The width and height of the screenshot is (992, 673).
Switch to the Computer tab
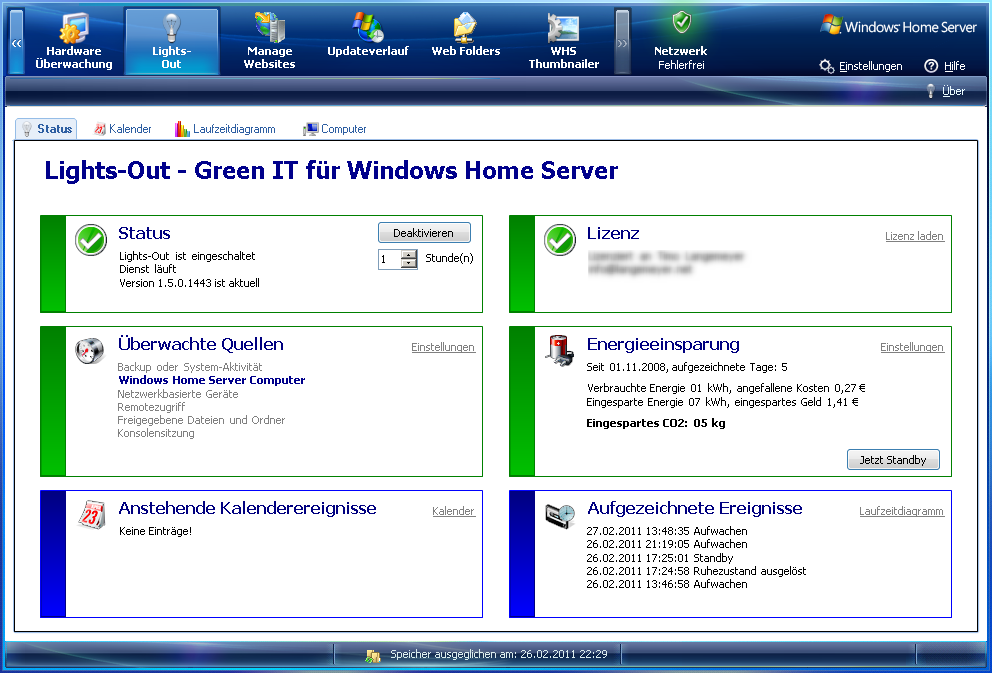click(x=335, y=129)
